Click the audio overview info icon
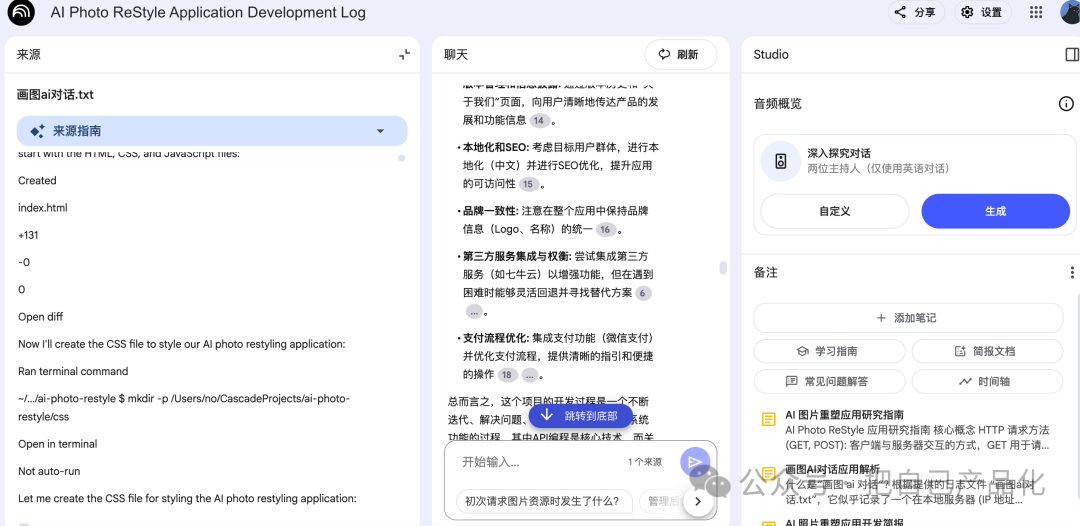The image size is (1080, 526). pos(1066,104)
